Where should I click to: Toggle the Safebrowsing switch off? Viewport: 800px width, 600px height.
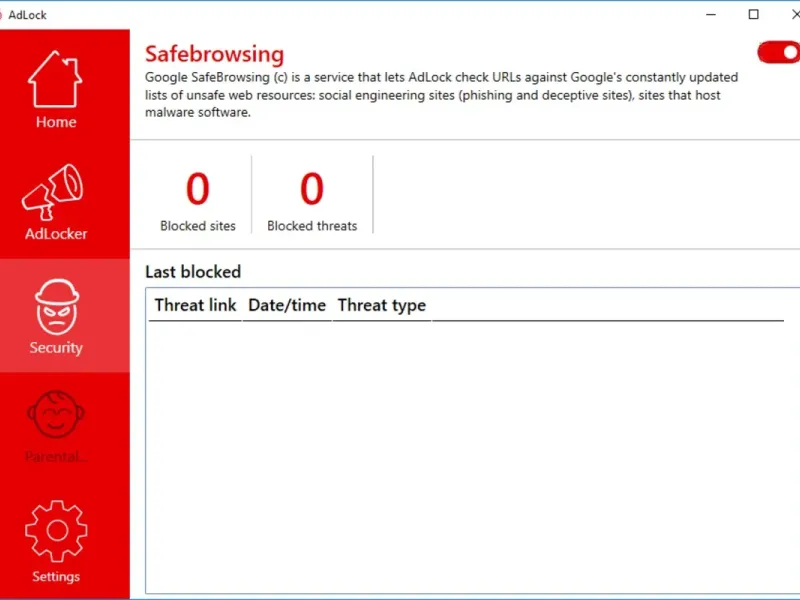click(x=779, y=52)
